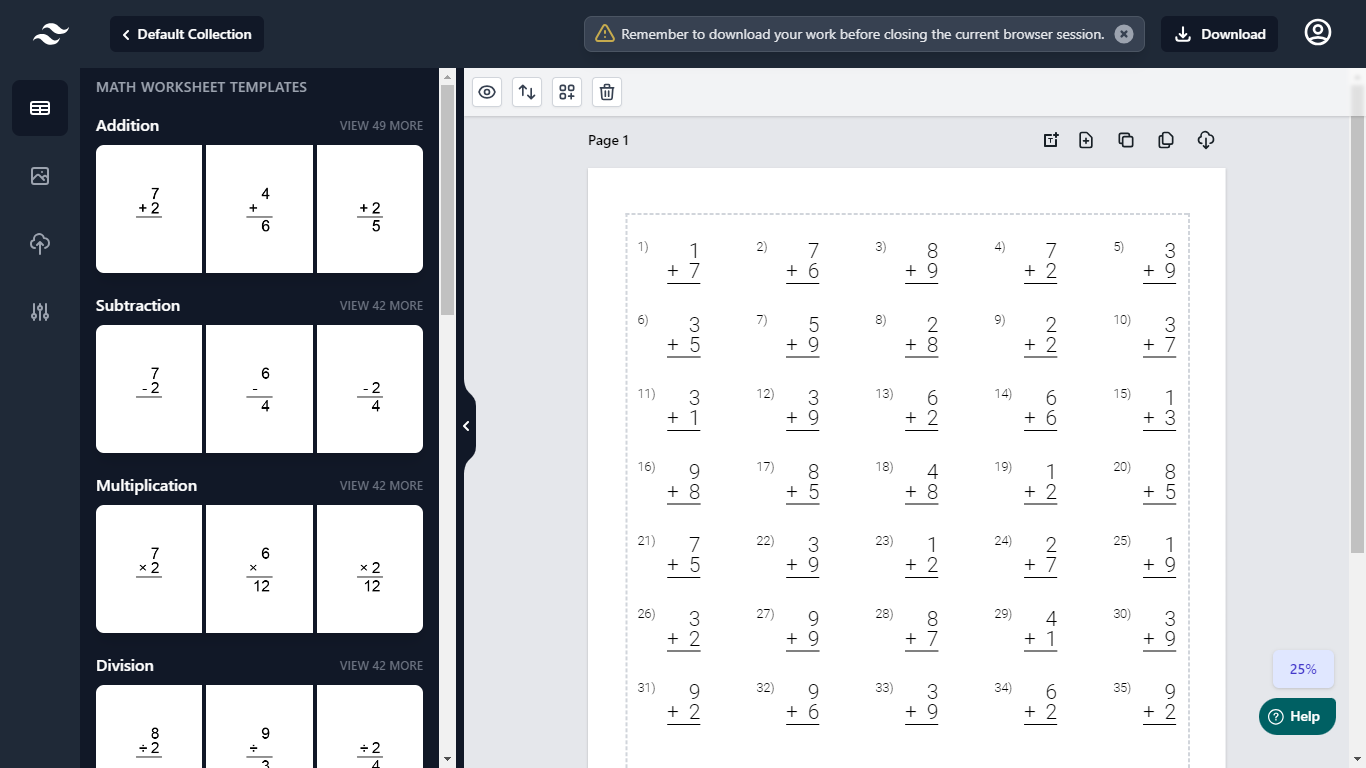Image resolution: width=1366 pixels, height=768 pixels.
Task: Open the cloud upload panel
Action: pos(40,244)
